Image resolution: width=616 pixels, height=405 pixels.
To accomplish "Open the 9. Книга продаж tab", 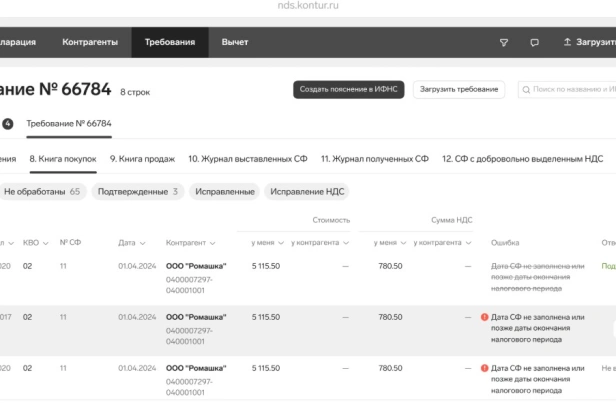I will click(x=142, y=159).
